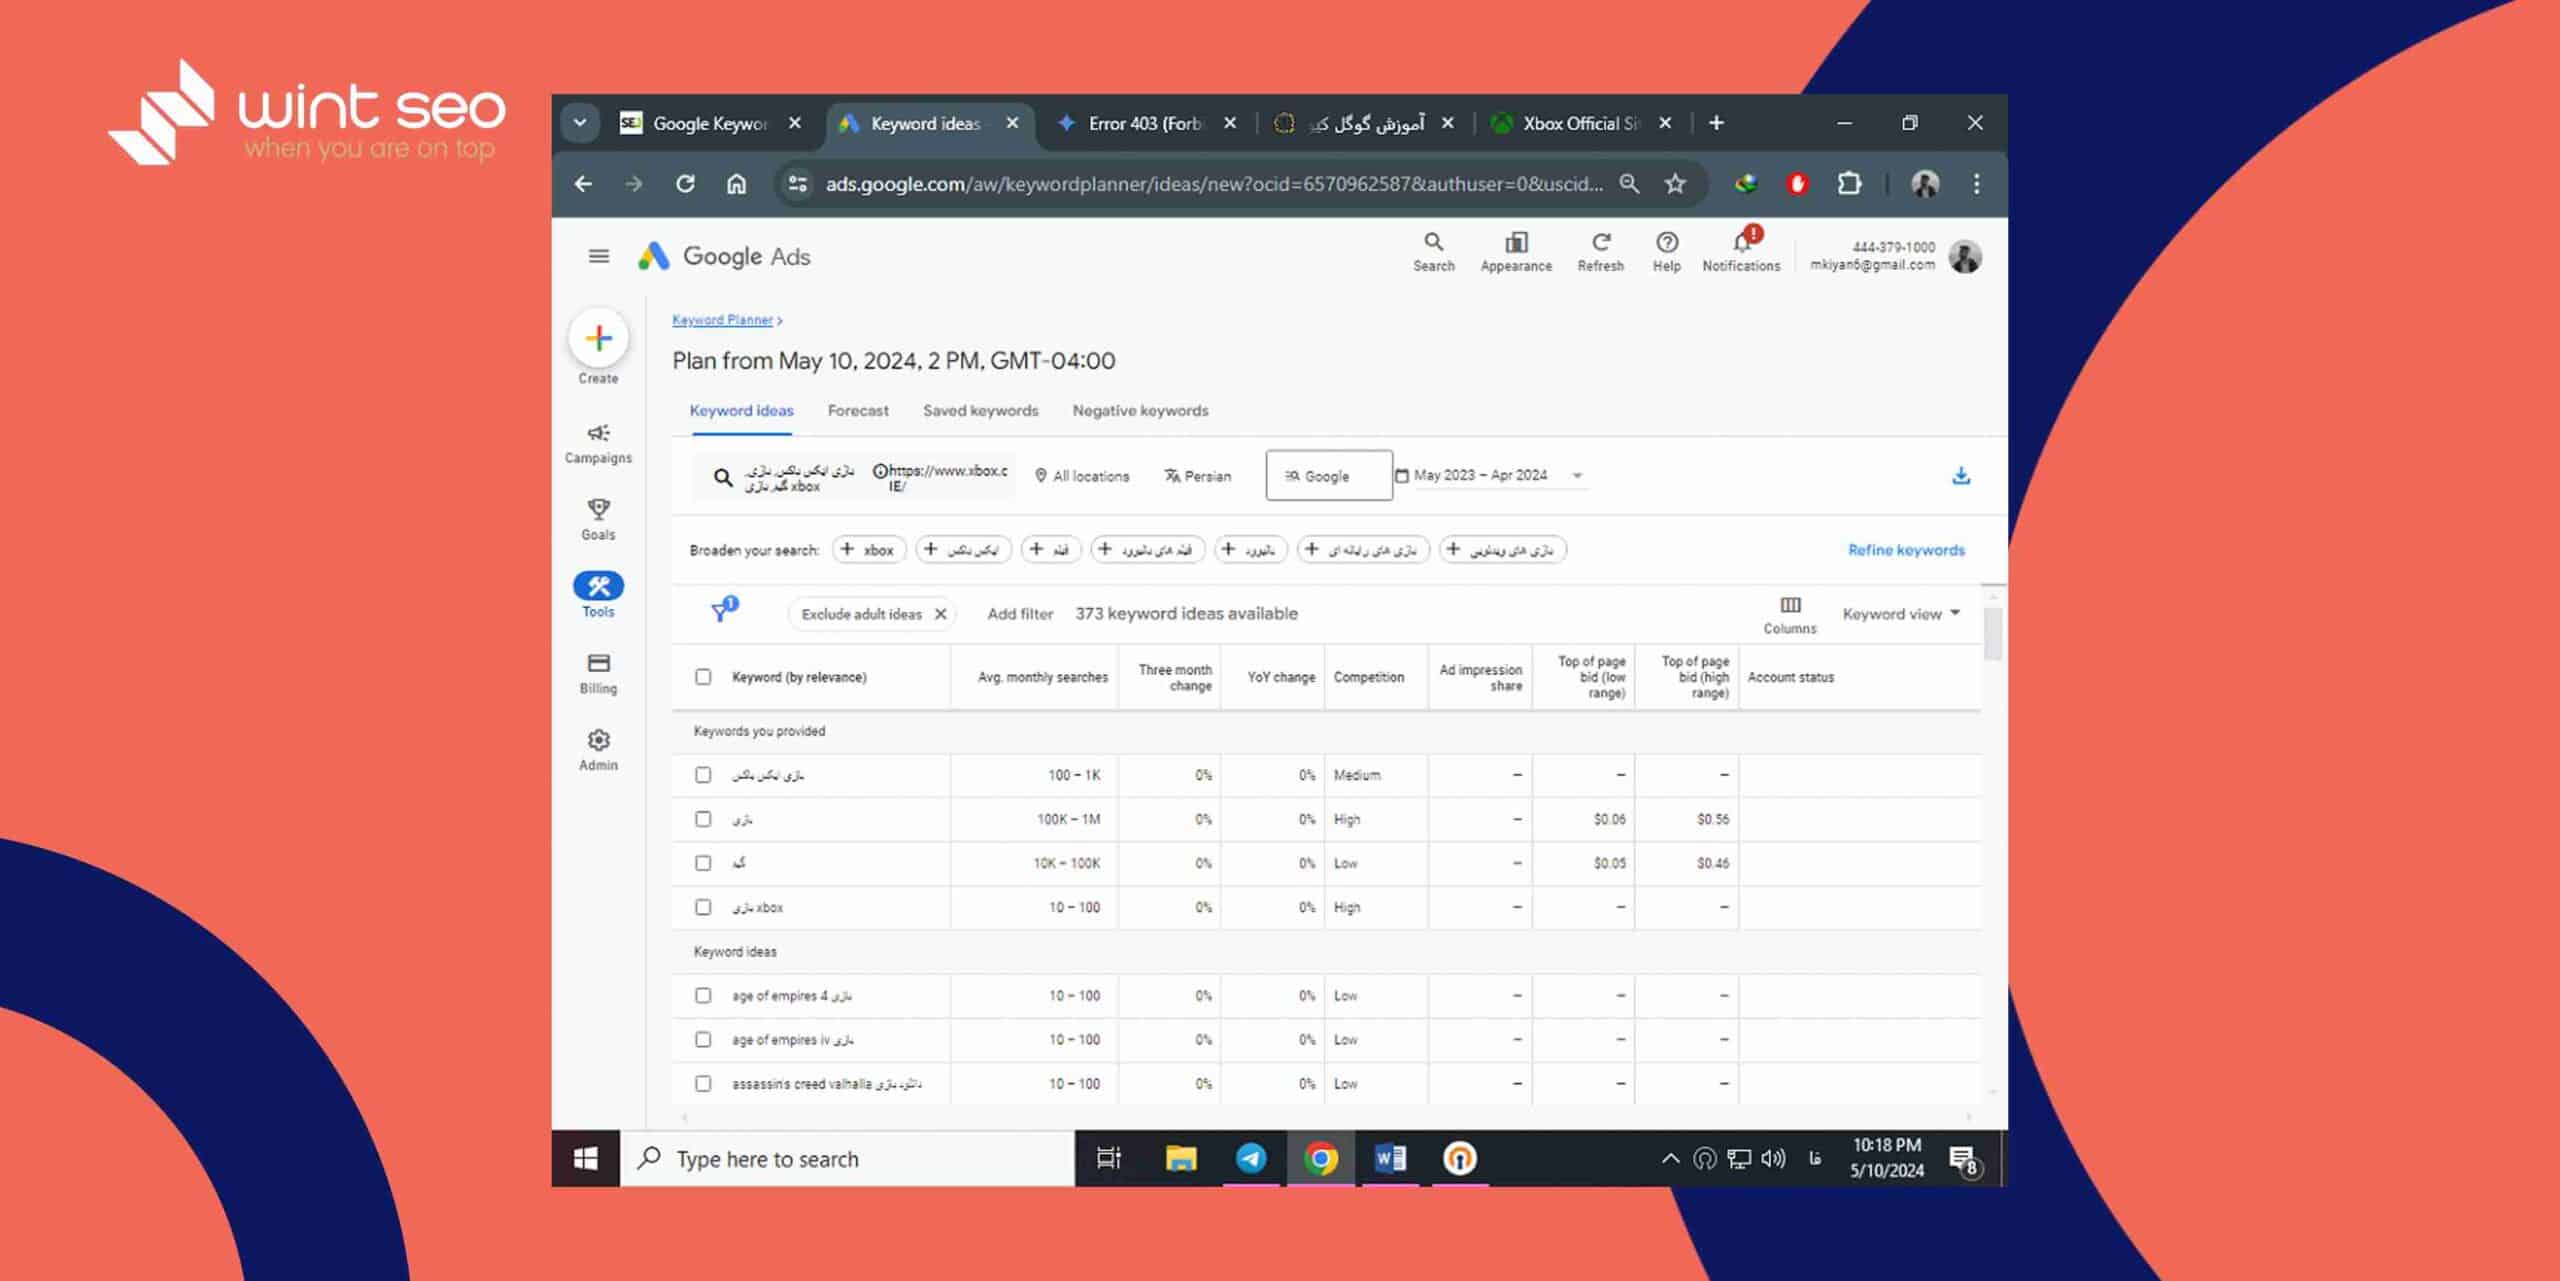
Task: Click Type here to search box
Action: click(x=848, y=1158)
